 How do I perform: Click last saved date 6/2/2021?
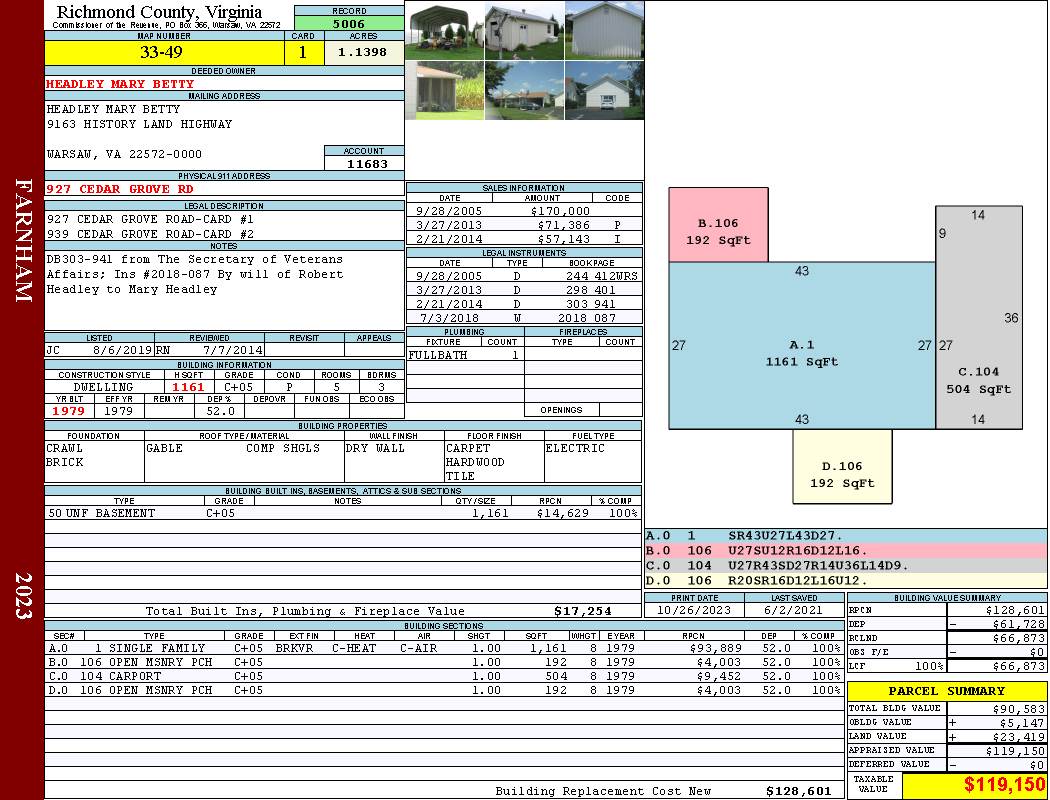point(794,610)
